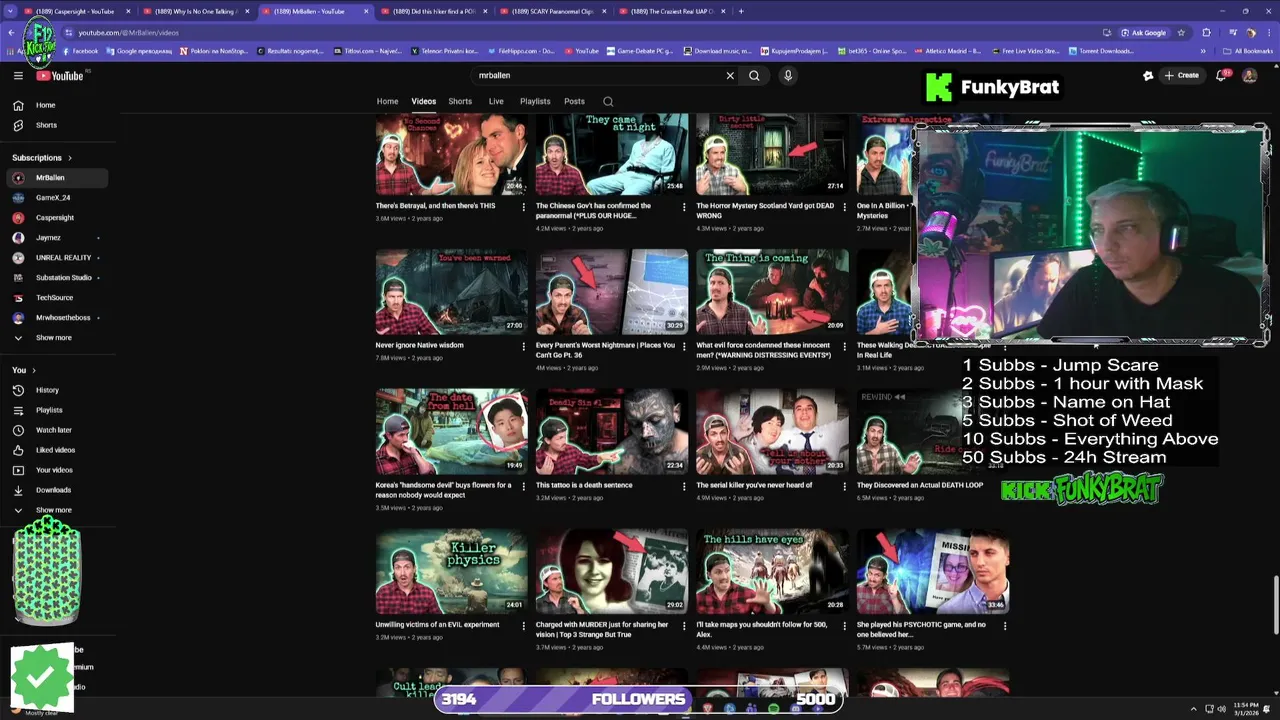Click the page vertical scrollbar thumb
This screenshot has height=720, width=1280.
[x=1274, y=605]
